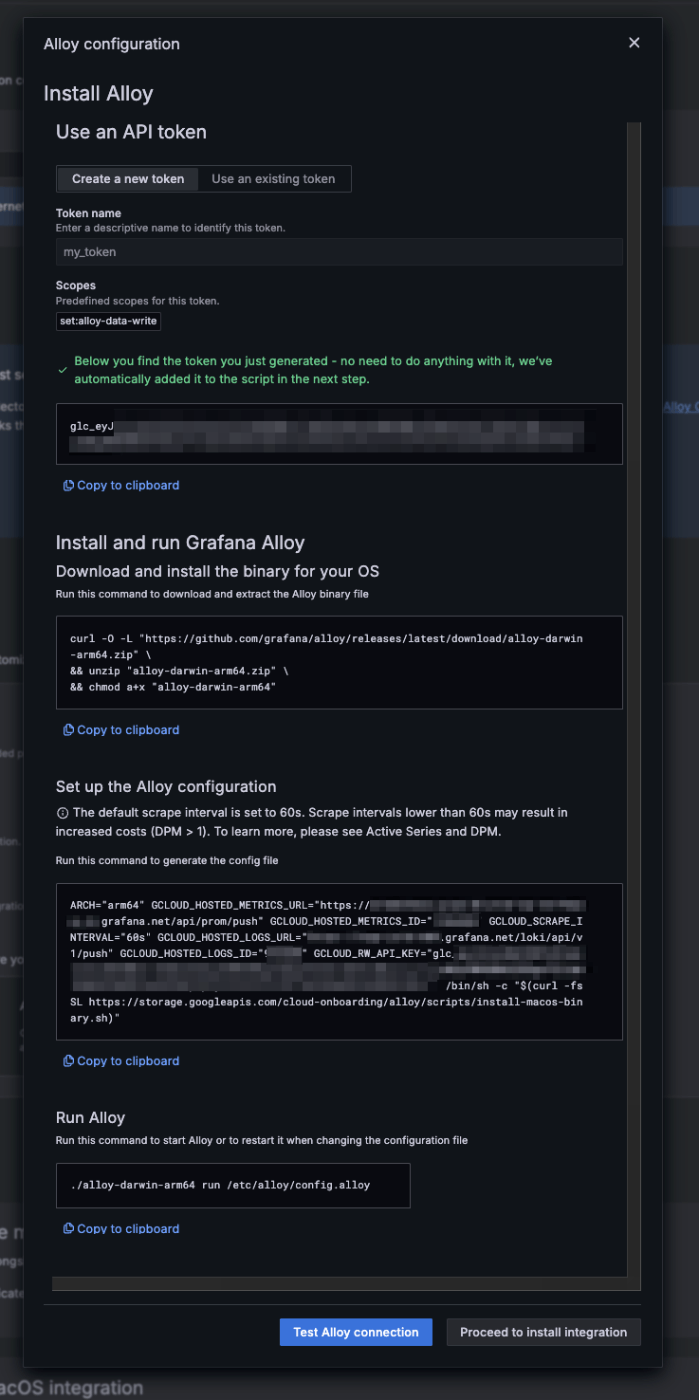
Task: Click the ./alloy-darwin-arm64 run command block
Action: coord(233,1185)
